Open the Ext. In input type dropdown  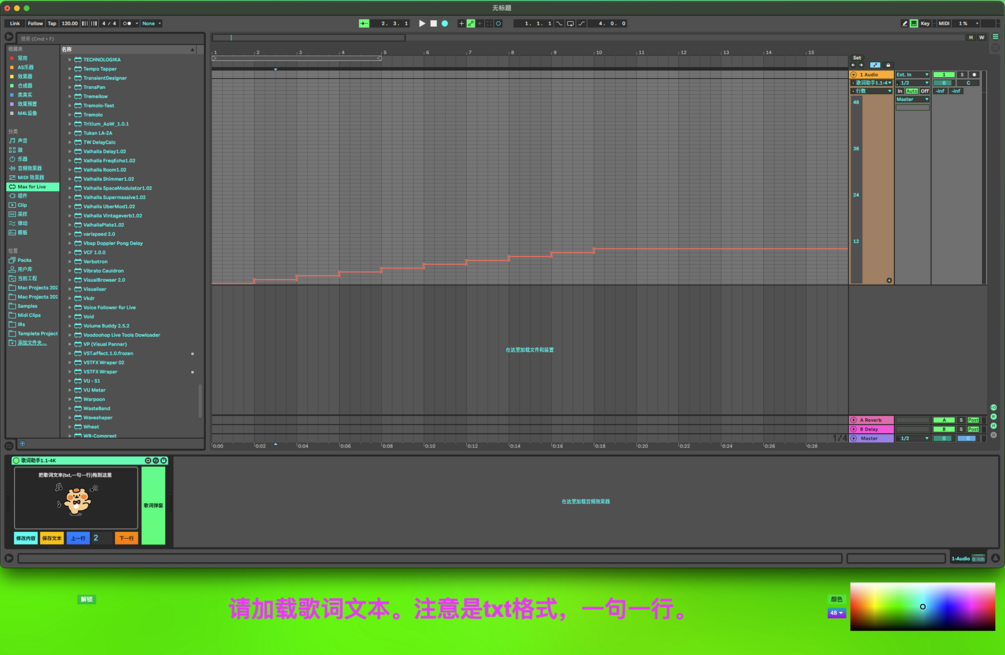913,75
